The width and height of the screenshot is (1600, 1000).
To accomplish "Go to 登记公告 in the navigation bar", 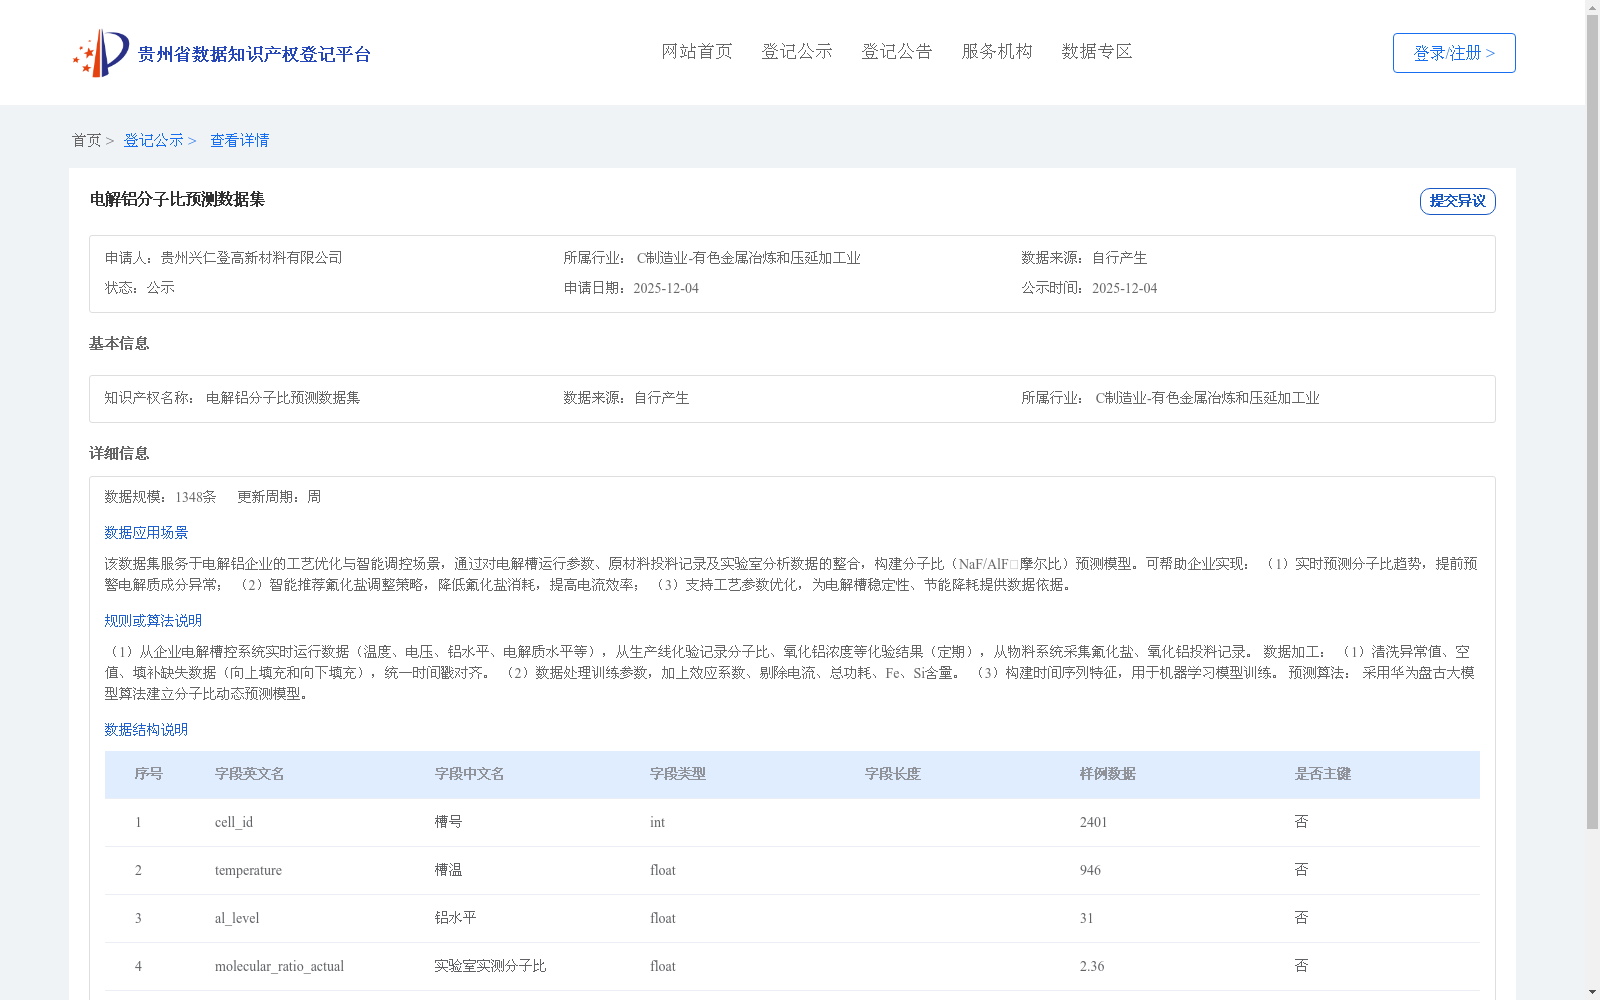I will pyautogui.click(x=897, y=51).
